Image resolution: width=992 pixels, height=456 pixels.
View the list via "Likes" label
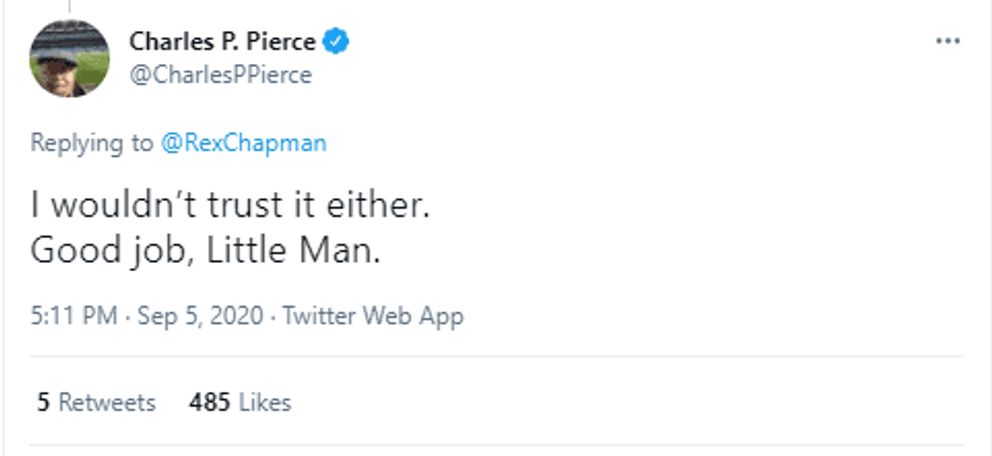(x=264, y=403)
